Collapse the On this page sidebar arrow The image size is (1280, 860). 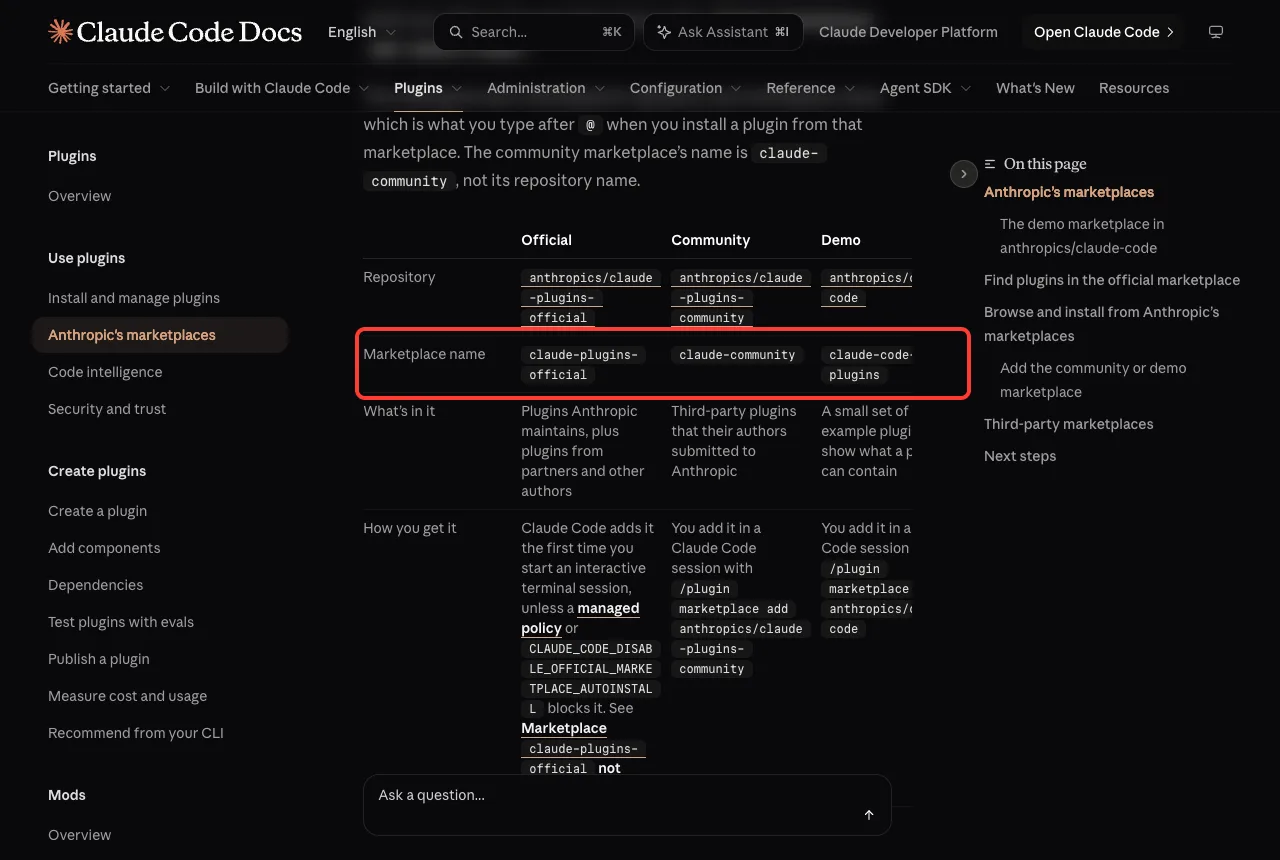tap(963, 174)
